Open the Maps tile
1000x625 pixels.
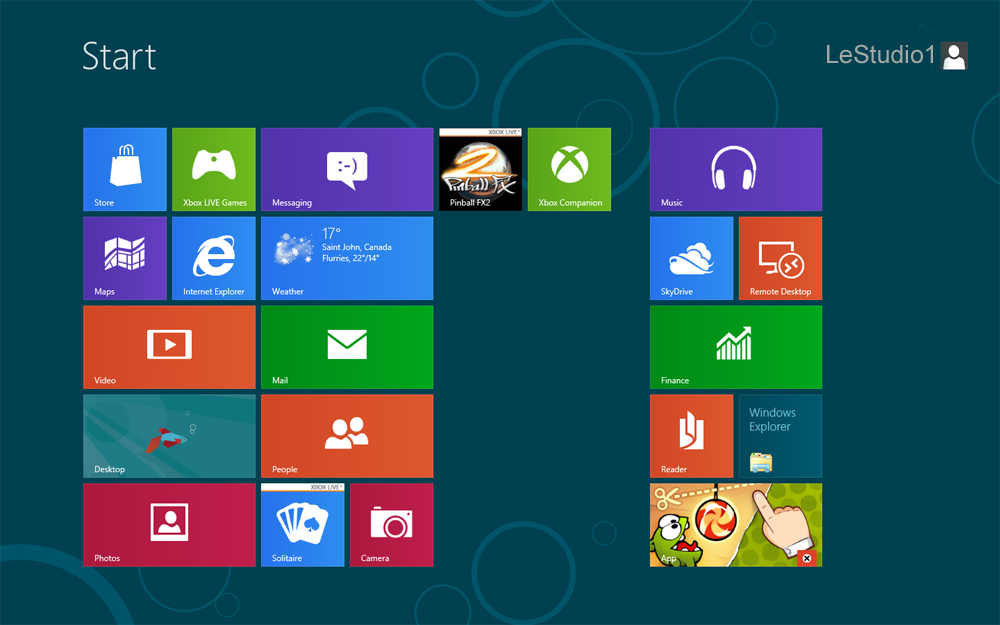coord(124,258)
